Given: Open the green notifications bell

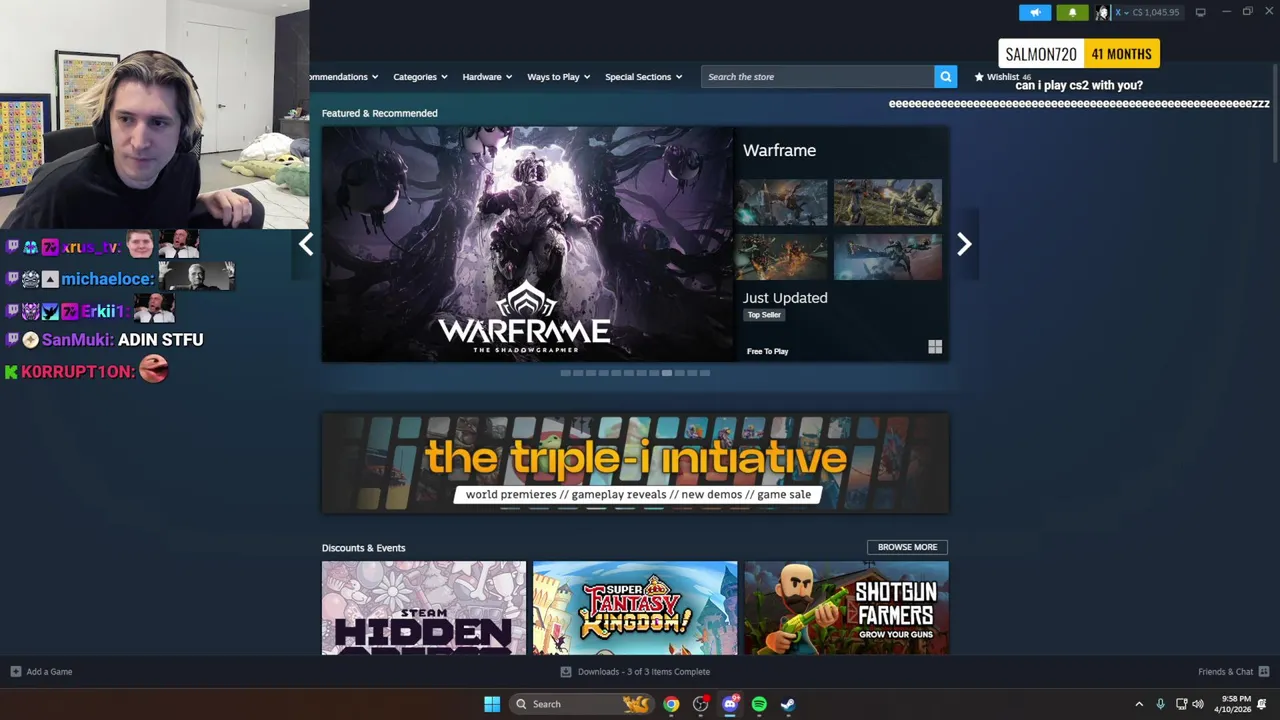Looking at the screenshot, I should 1072,12.
